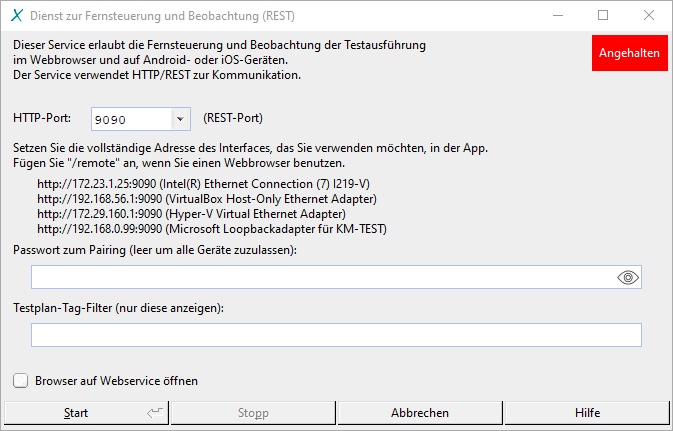Image resolution: width=673 pixels, height=431 pixels.
Task: Expand the HTTP-Port dropdown arrow
Action: pos(180,119)
